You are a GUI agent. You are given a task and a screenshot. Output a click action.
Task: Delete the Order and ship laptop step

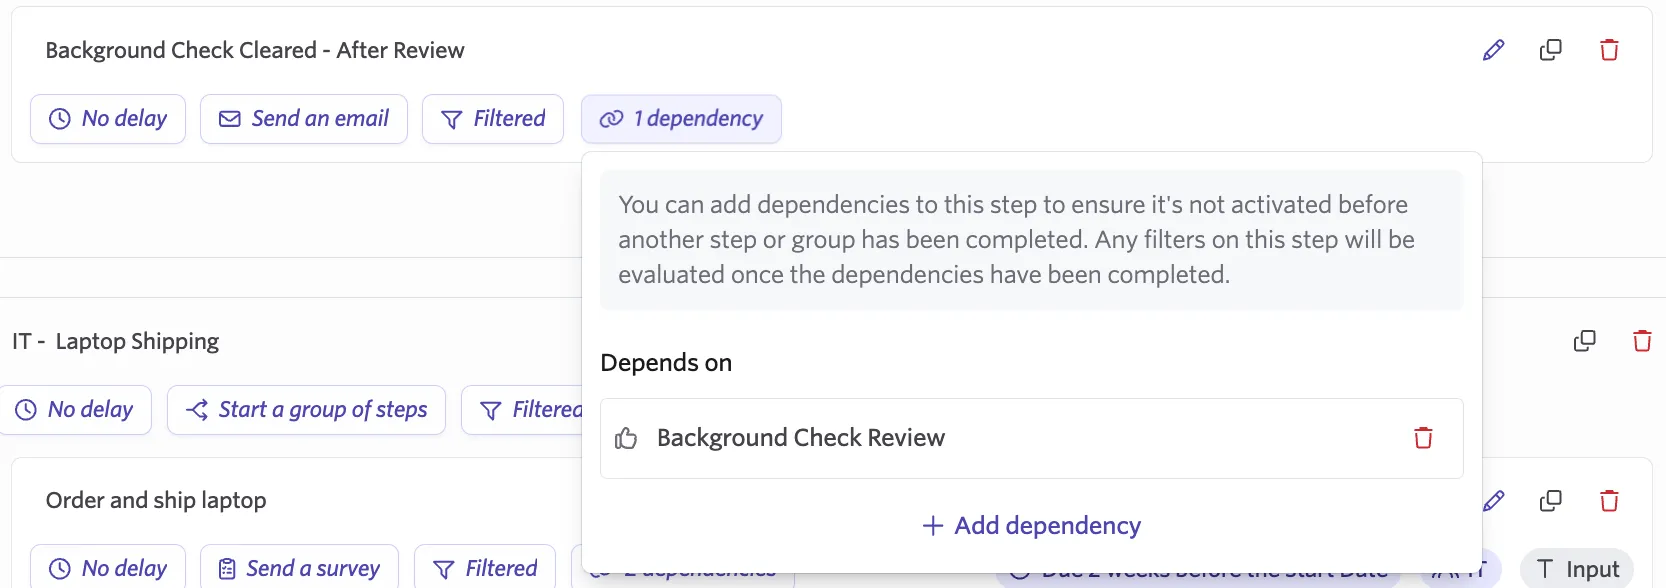[1609, 501]
